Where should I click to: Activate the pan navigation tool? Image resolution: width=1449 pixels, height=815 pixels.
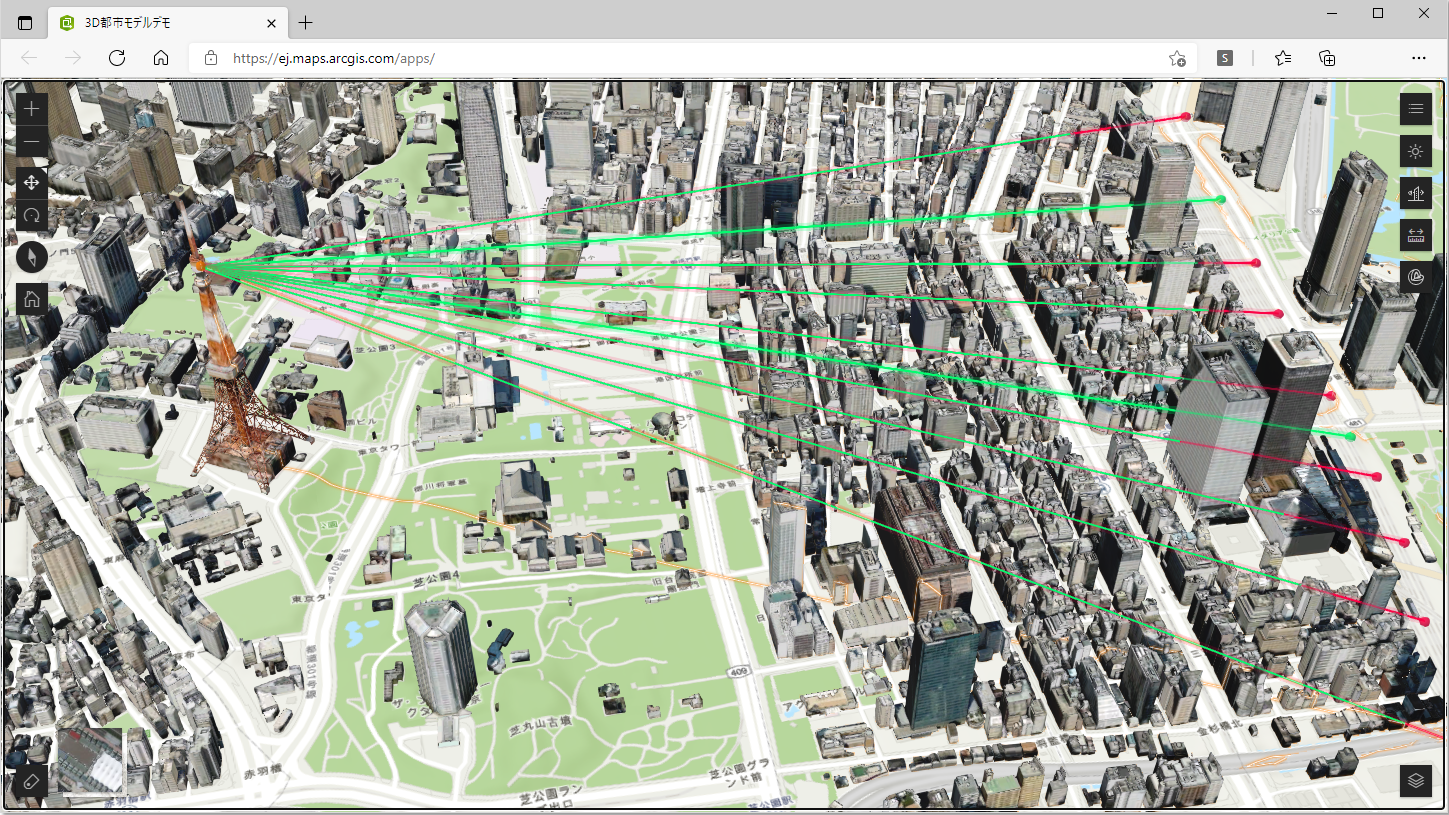tap(32, 182)
